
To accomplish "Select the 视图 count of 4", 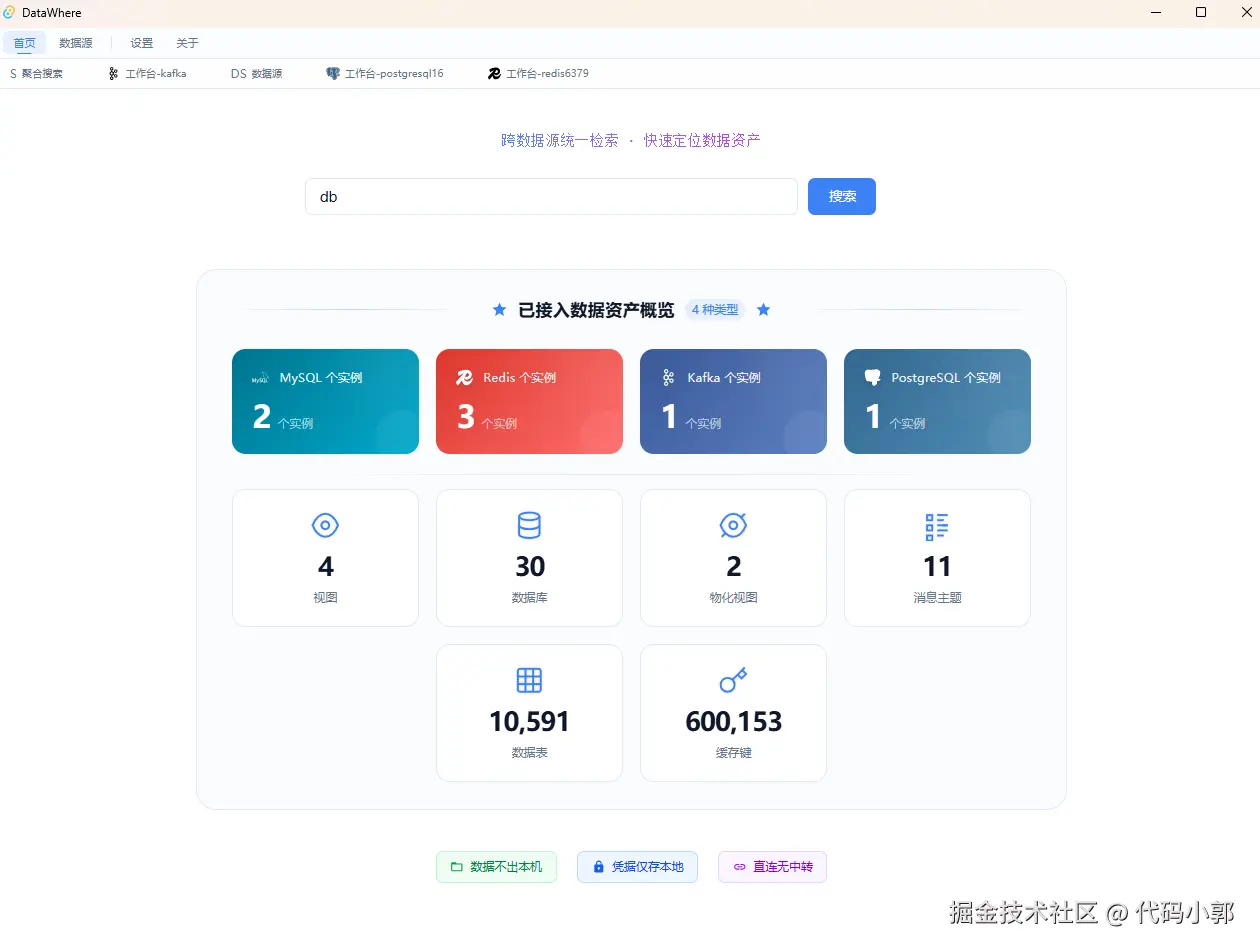I will click(325, 567).
